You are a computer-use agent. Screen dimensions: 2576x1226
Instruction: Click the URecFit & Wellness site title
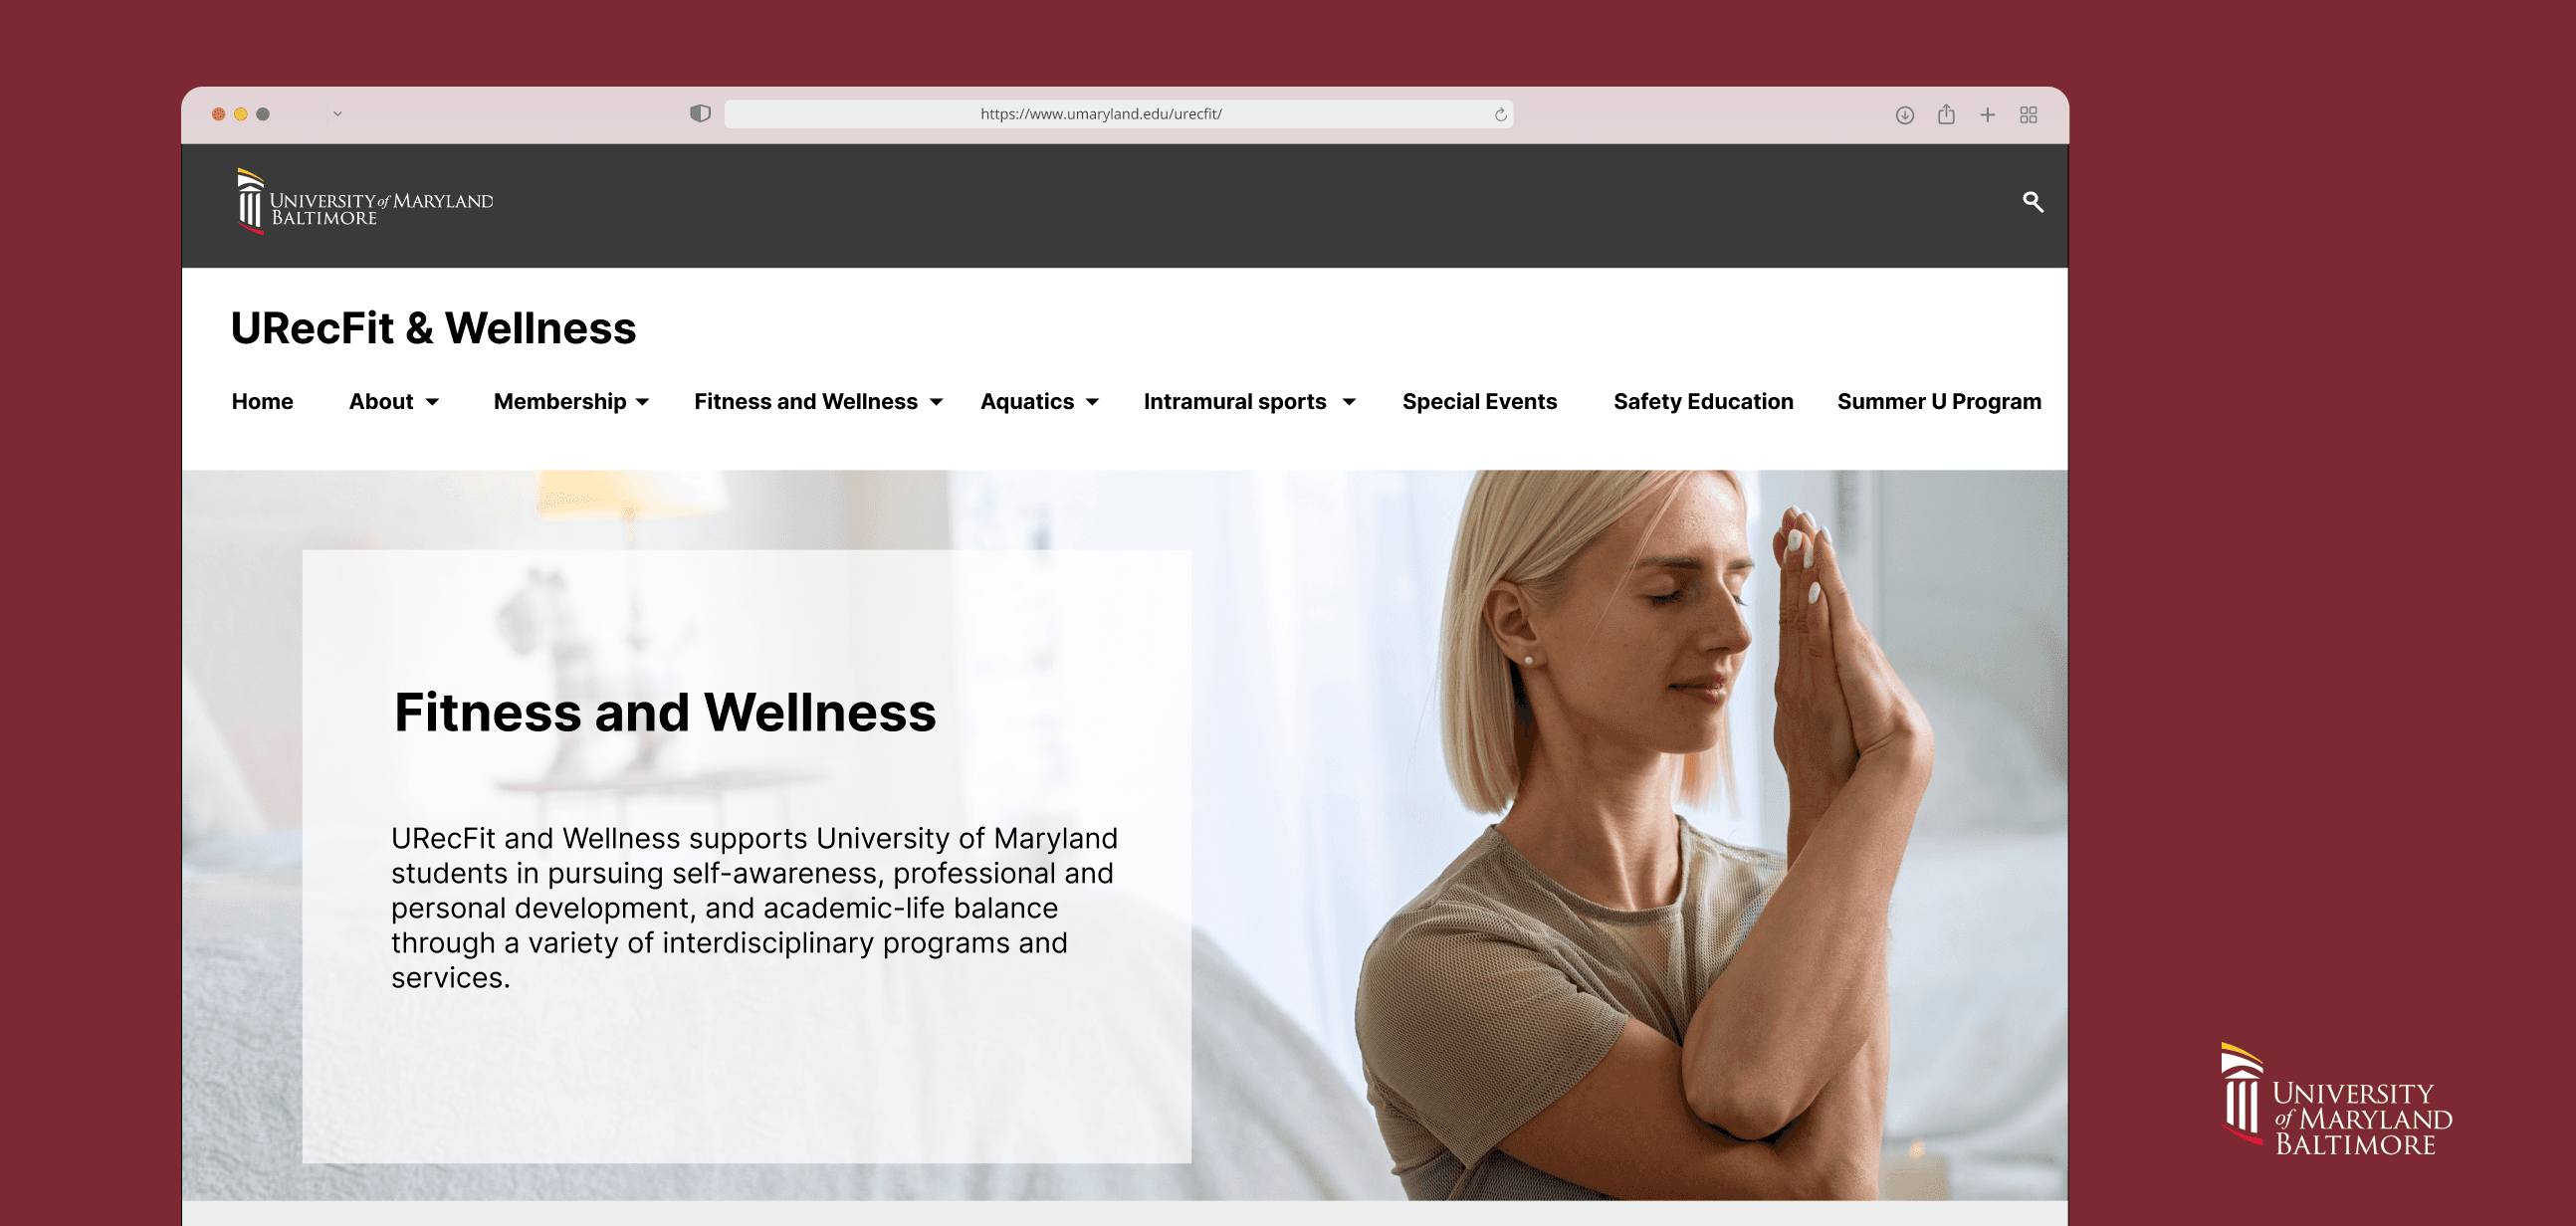(433, 328)
